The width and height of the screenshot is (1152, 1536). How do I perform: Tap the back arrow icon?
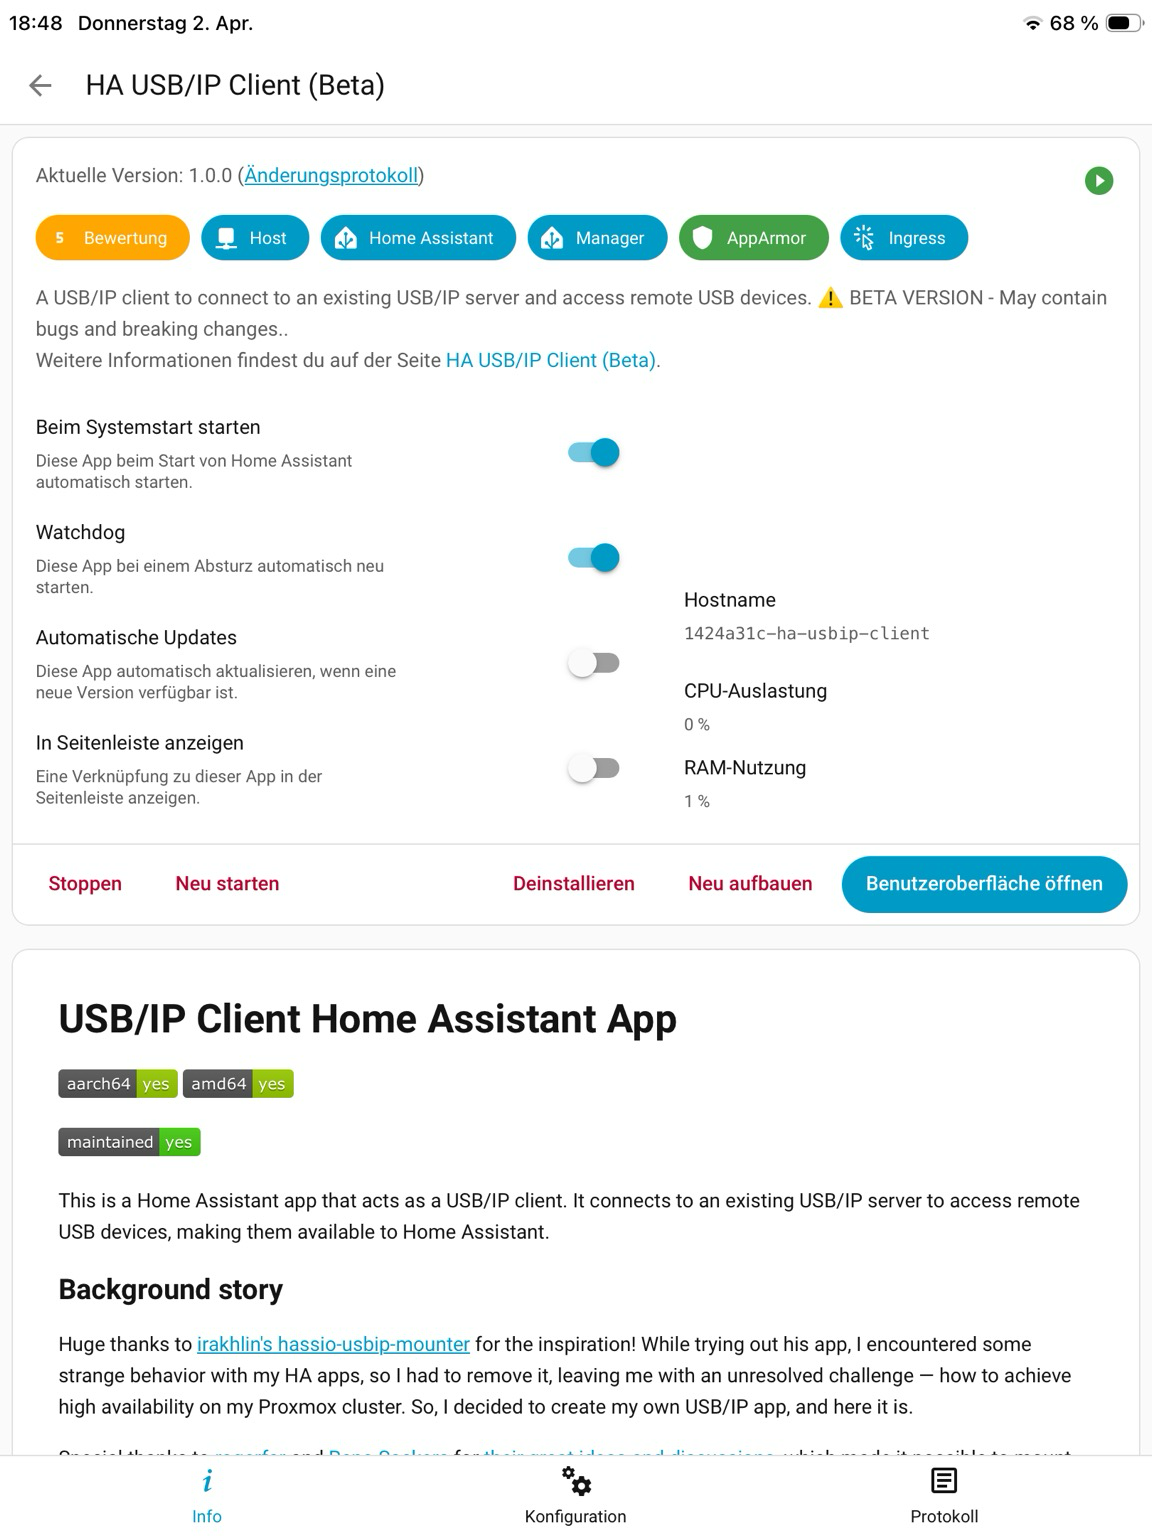pos(40,86)
